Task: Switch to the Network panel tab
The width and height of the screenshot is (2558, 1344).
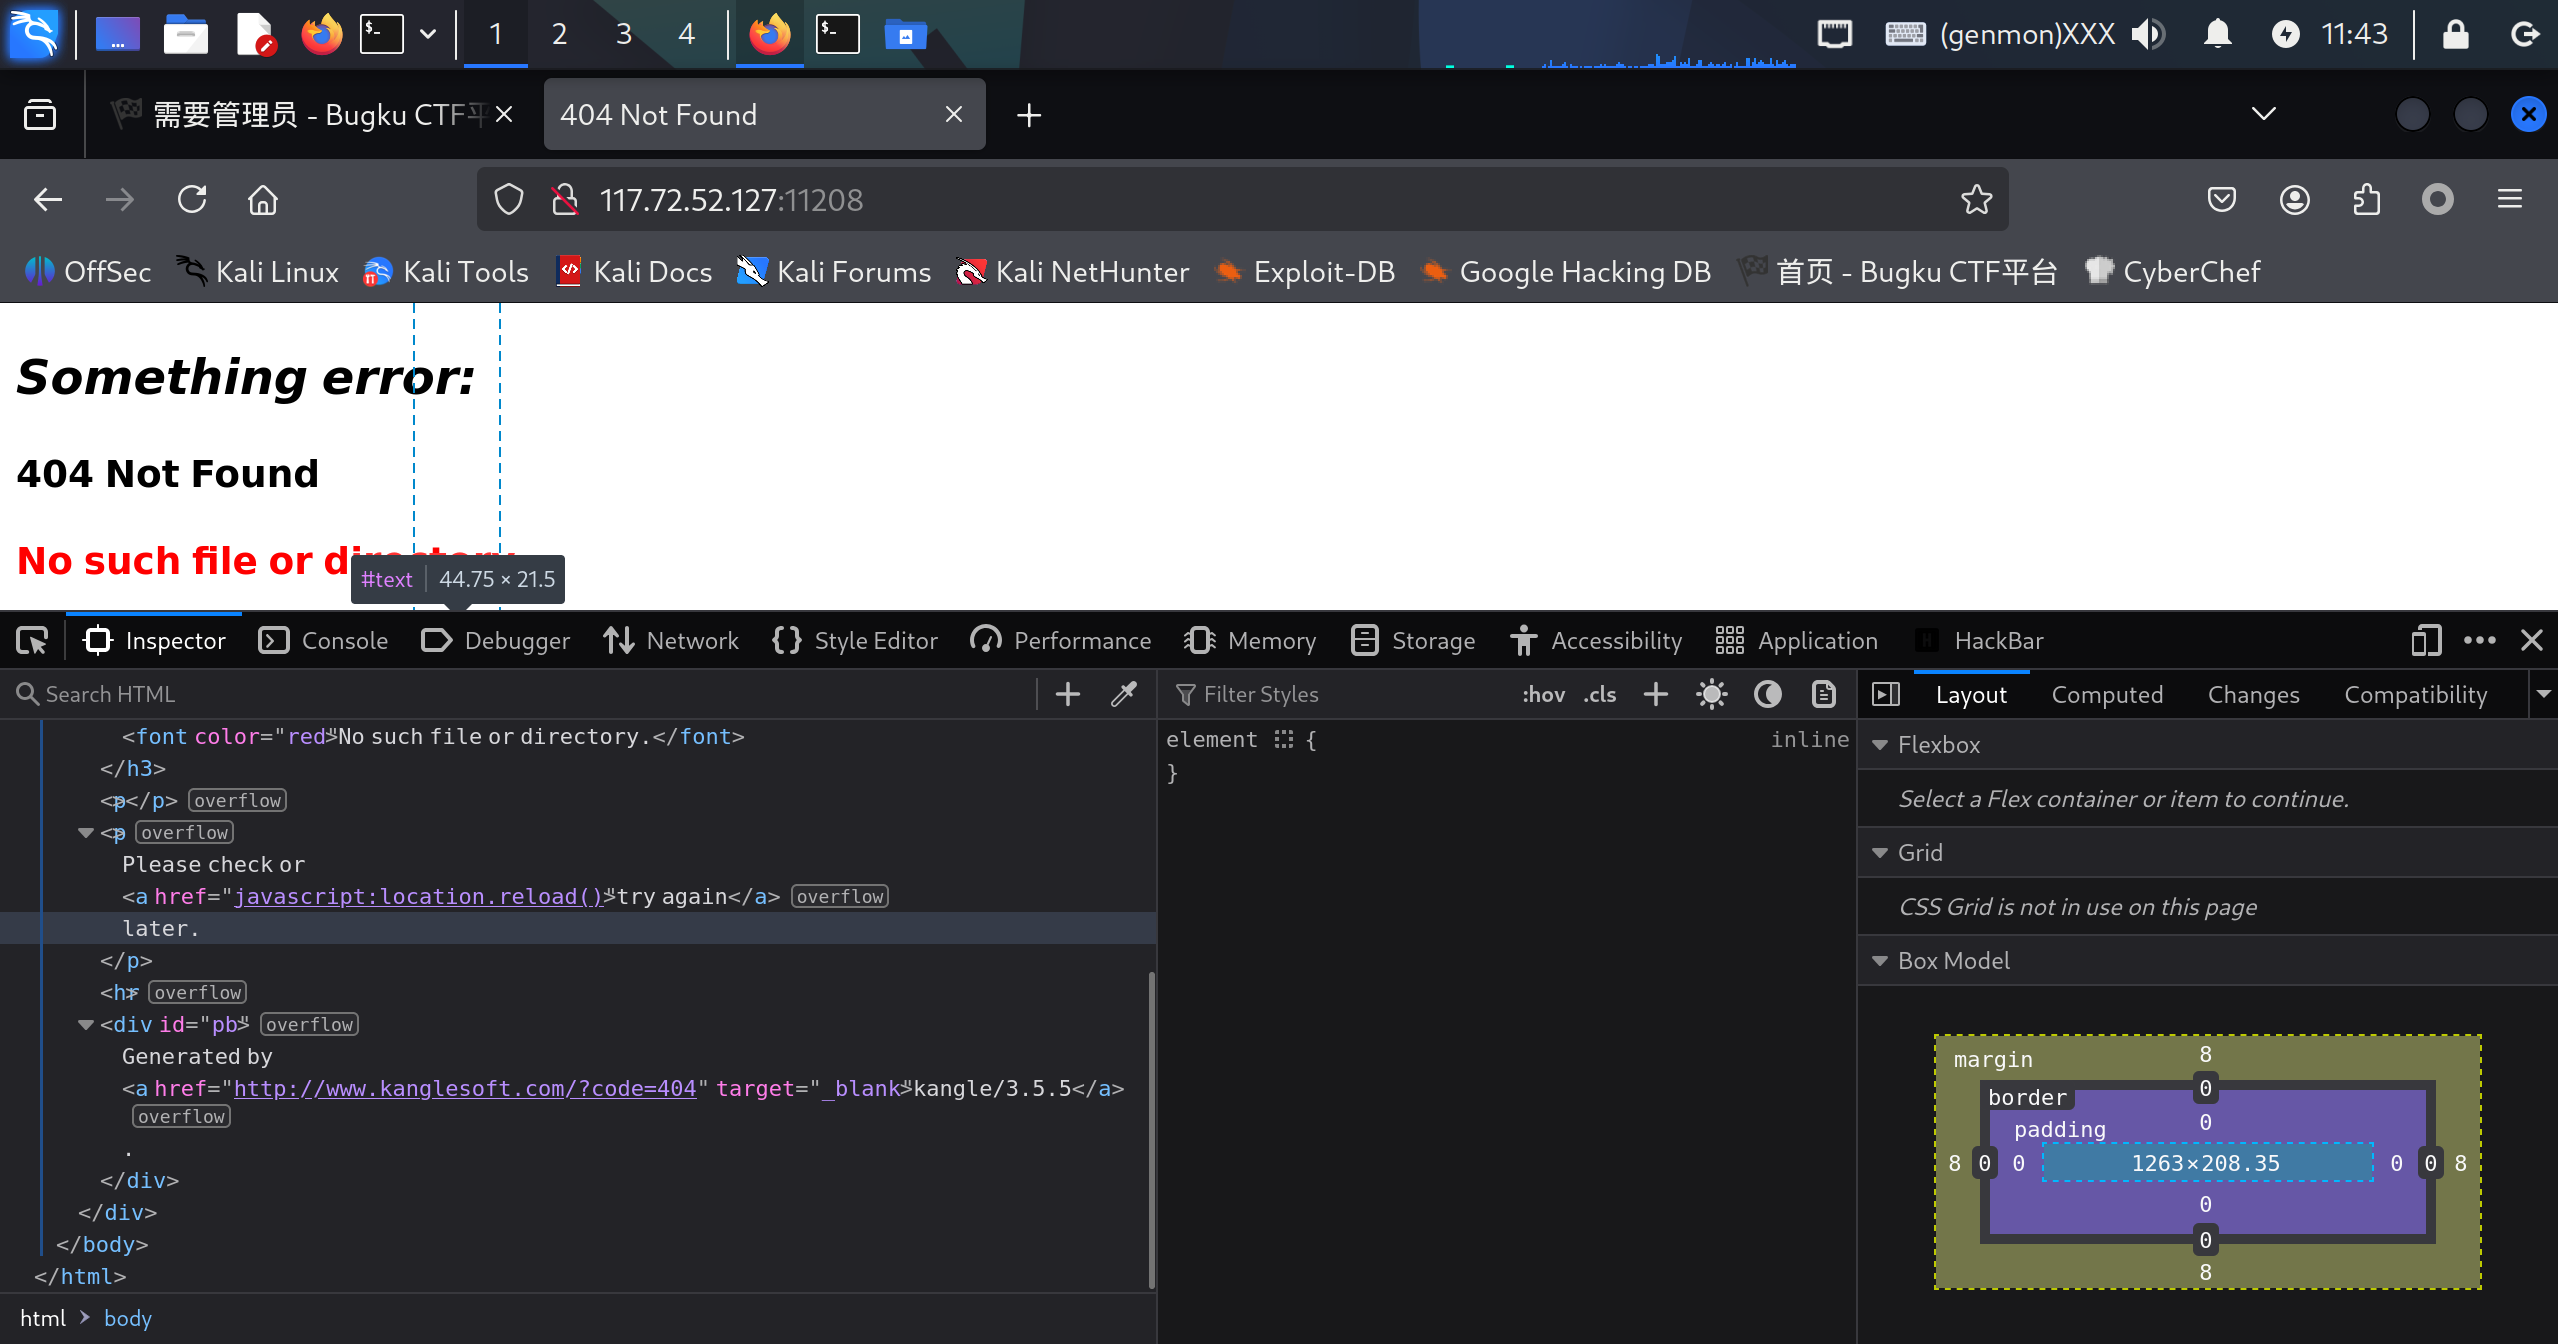Action: (x=671, y=641)
